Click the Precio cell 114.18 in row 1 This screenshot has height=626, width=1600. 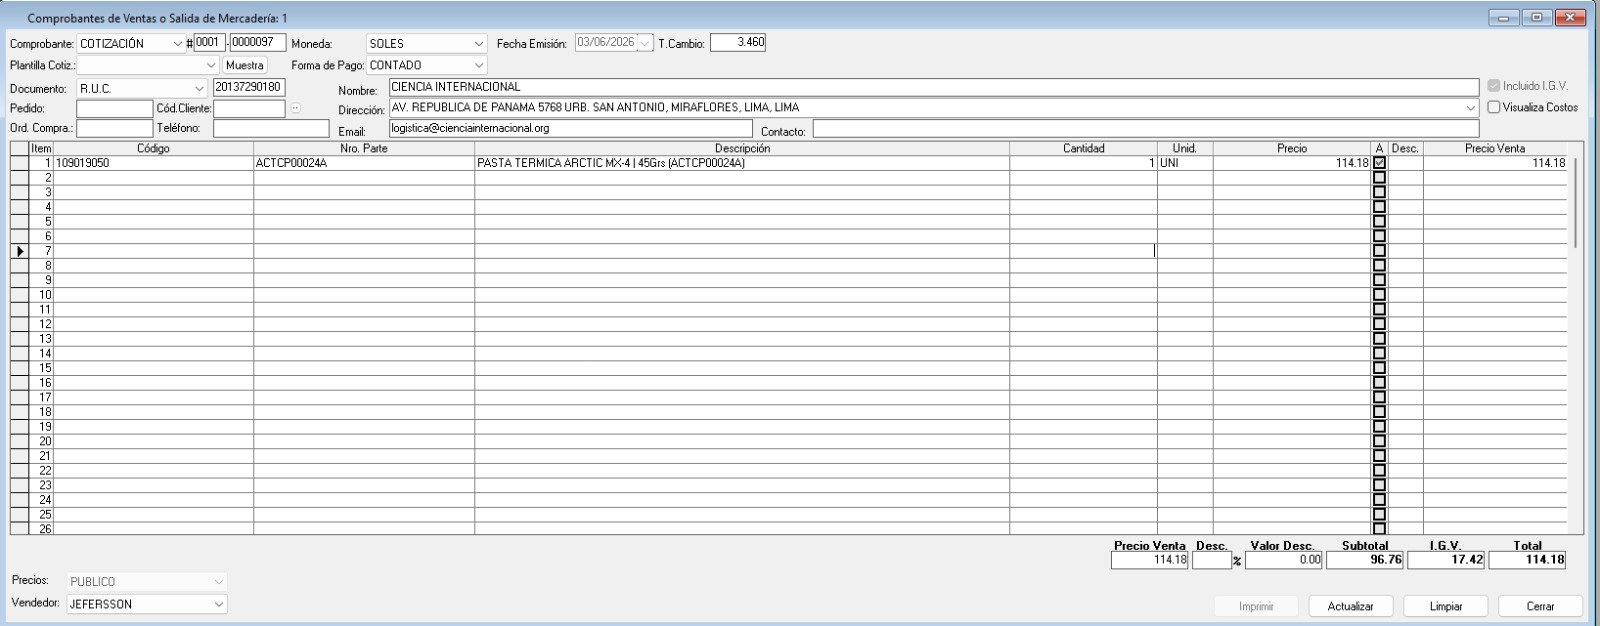[x=1292, y=163]
